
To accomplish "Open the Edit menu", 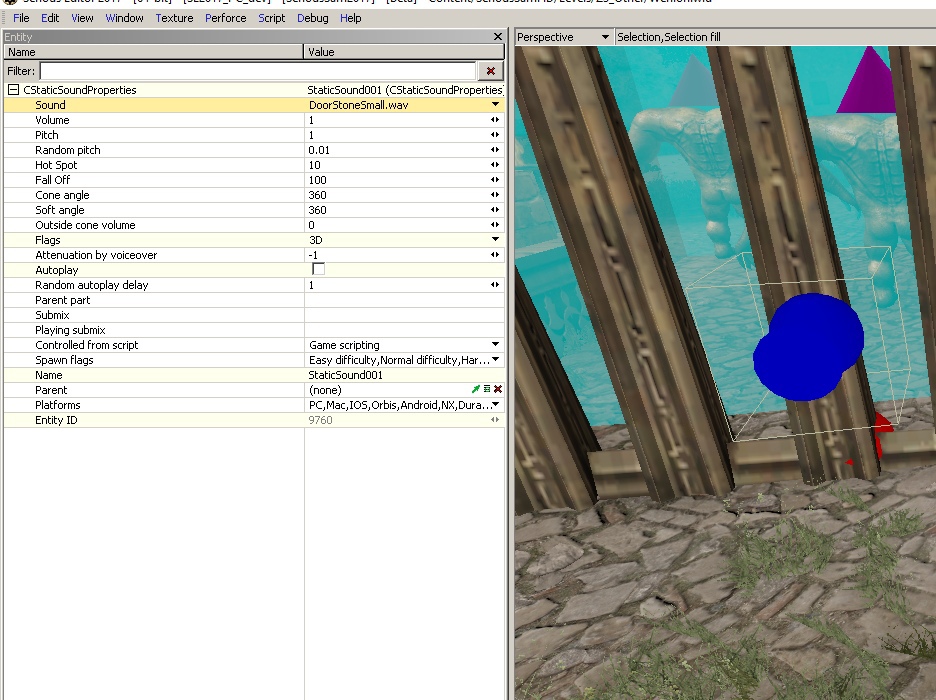I will pos(50,18).
